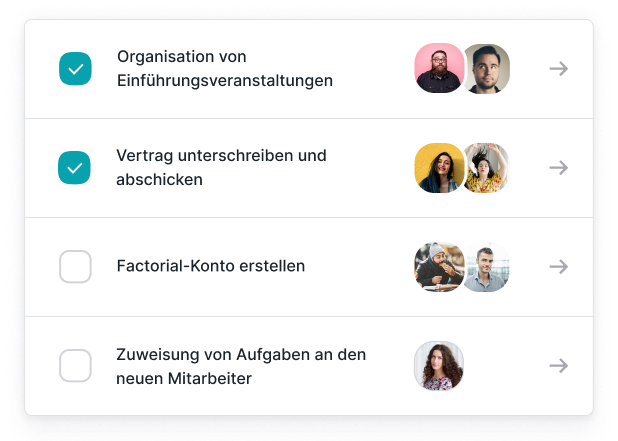The width and height of the screenshot is (618, 441).
Task: Select woman avatar with yellow background
Action: (439, 167)
